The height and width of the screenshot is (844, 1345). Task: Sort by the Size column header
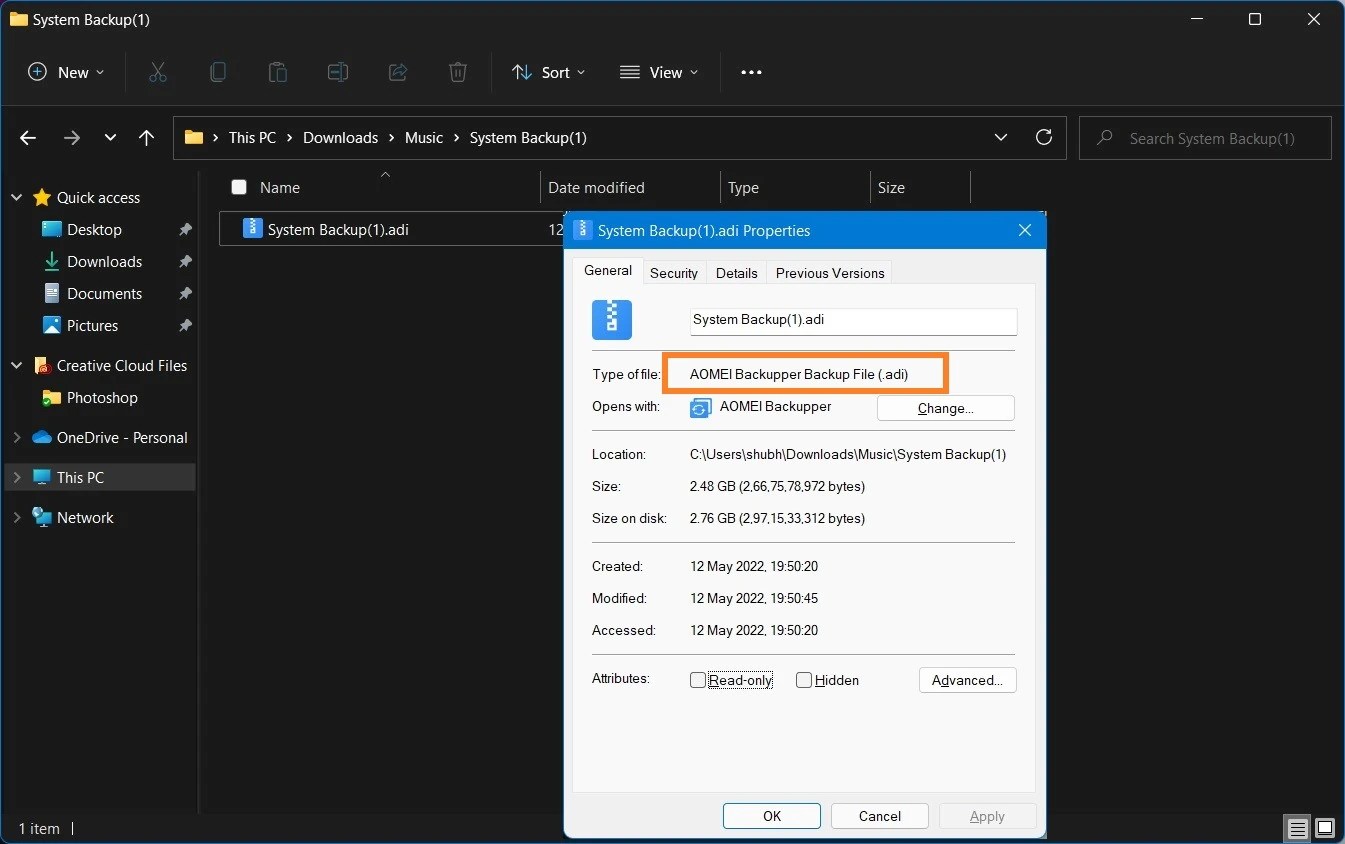(x=891, y=187)
